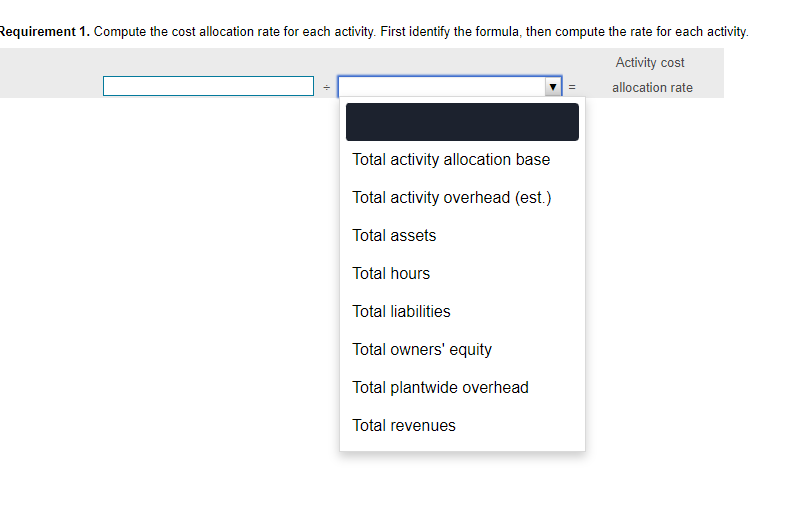Click the empty numerator input box

coord(208,86)
